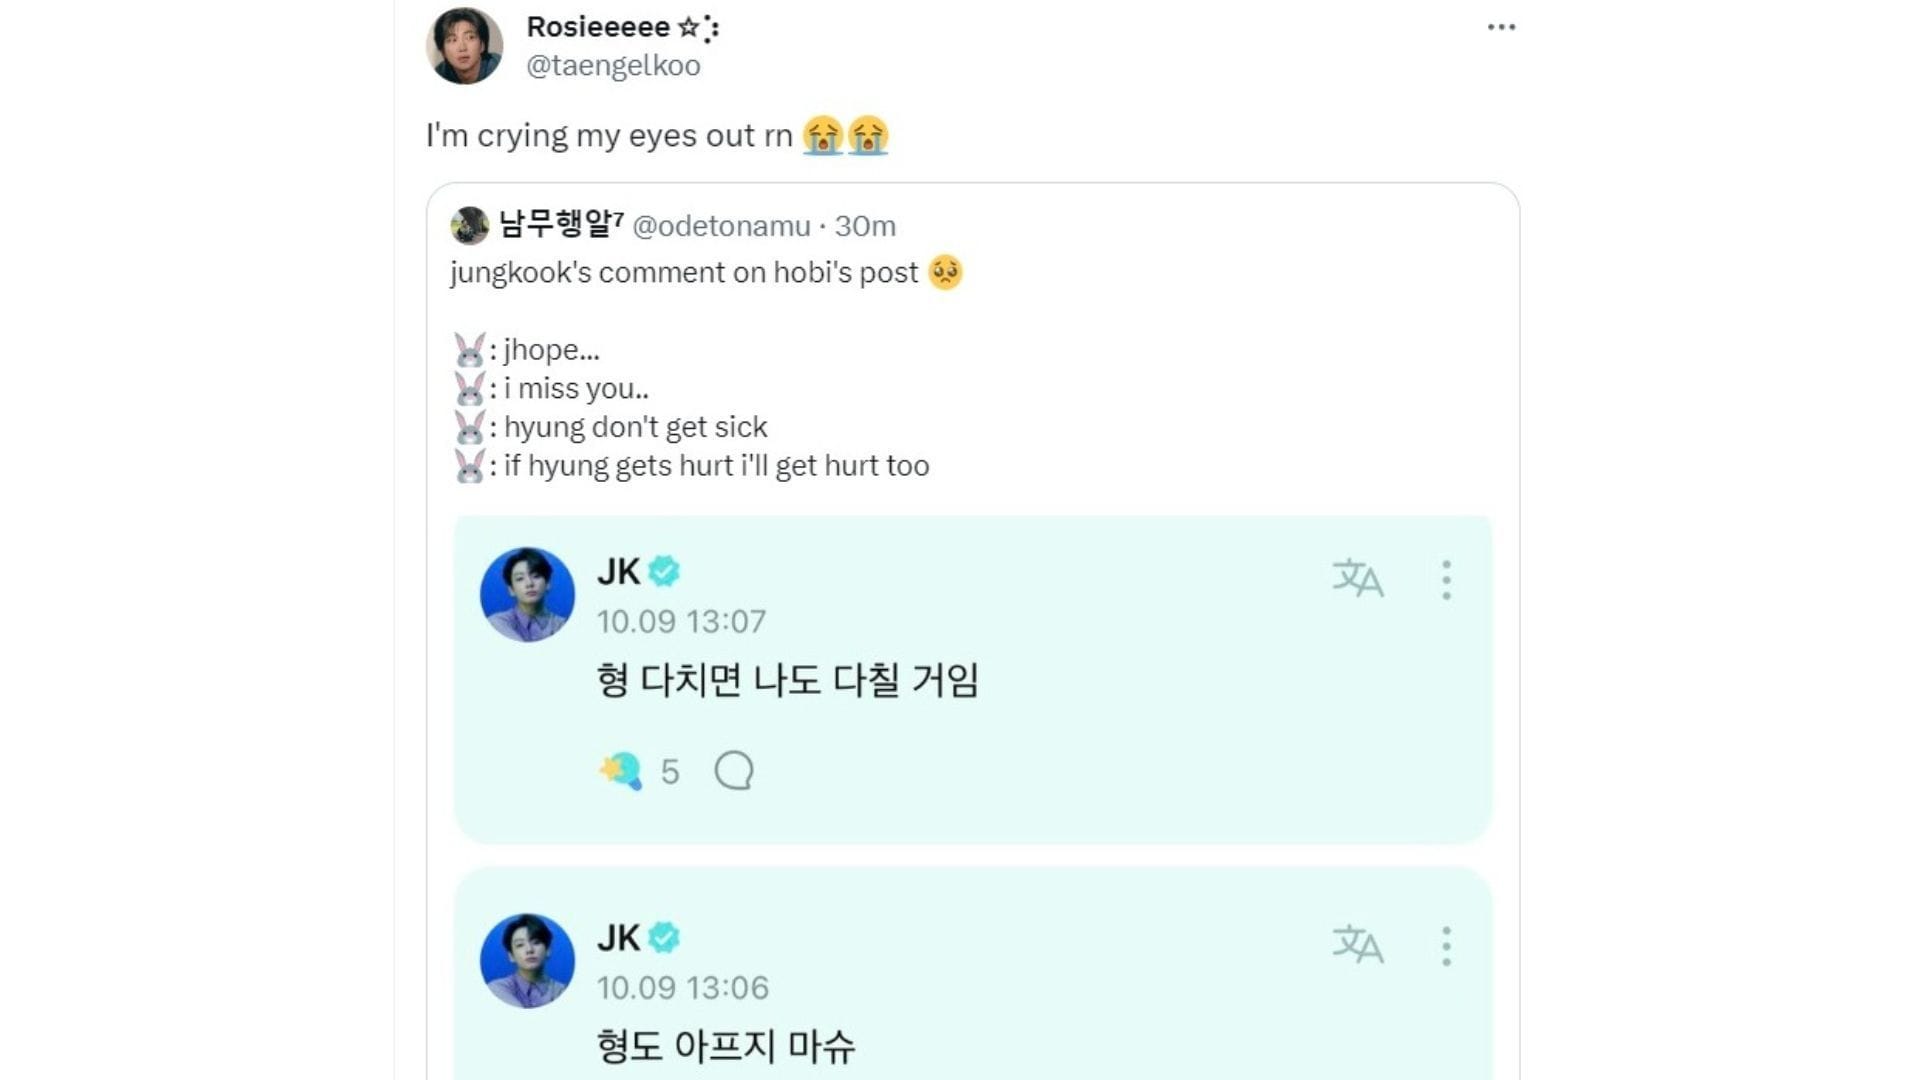Translate the first JK comment
Image resolution: width=1920 pixels, height=1080 pixels.
[1357, 578]
